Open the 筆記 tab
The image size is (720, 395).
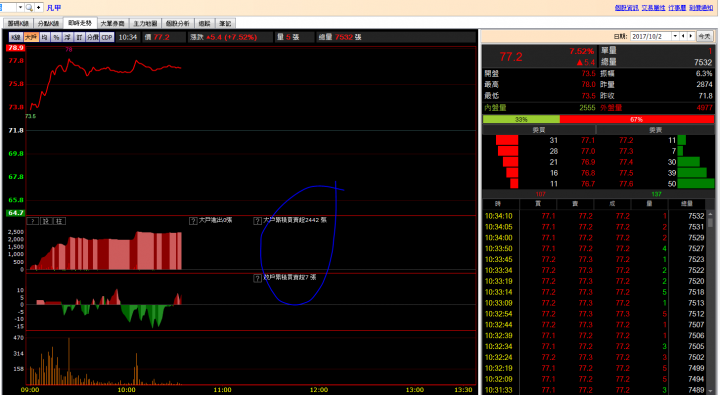(225, 23)
